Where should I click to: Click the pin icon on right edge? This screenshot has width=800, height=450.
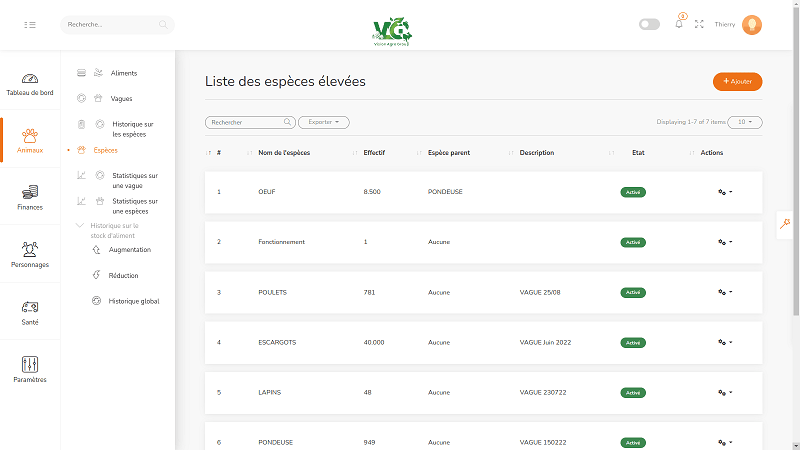[x=786, y=224]
